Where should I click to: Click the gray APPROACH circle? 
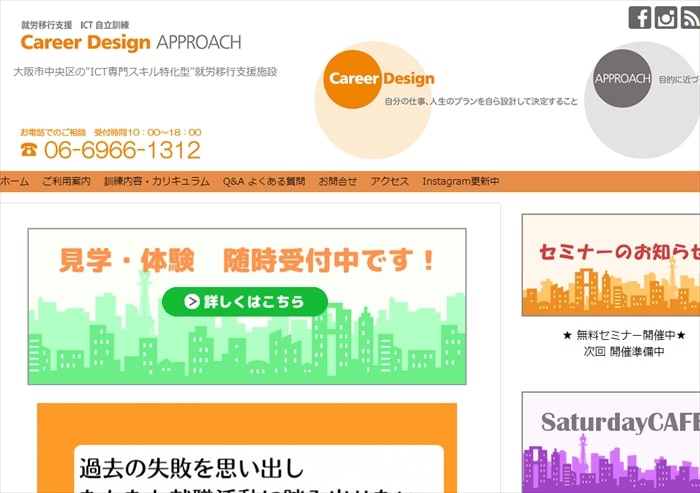[622, 79]
